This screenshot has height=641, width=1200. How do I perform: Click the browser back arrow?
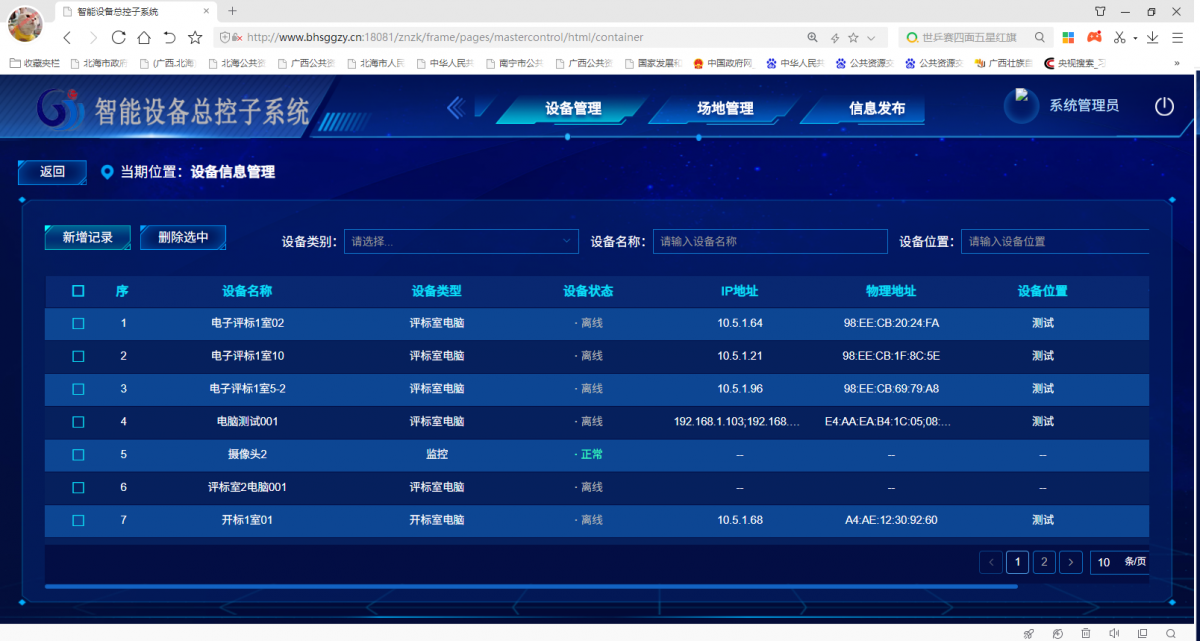point(67,37)
